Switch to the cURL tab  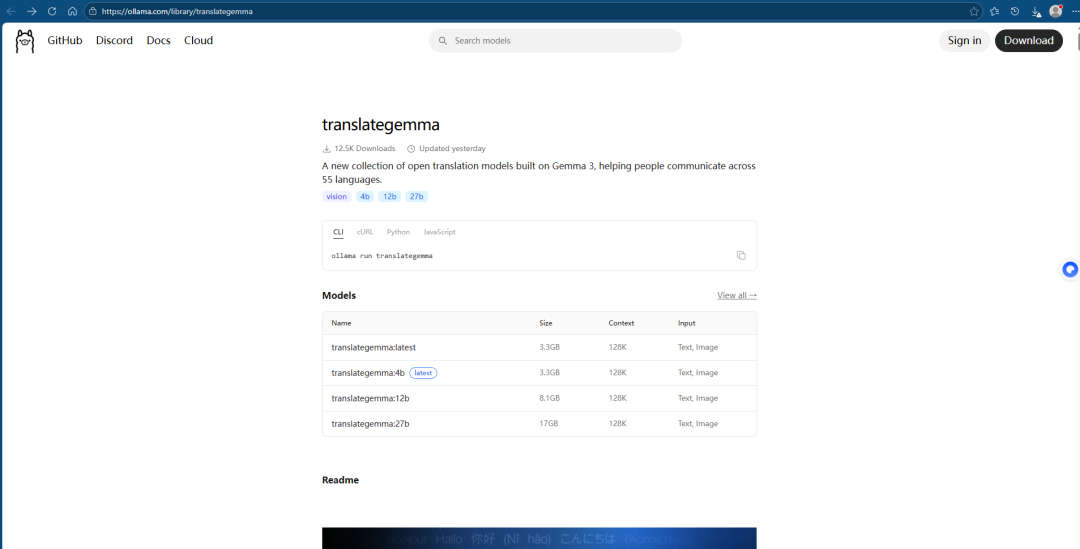[x=365, y=232]
